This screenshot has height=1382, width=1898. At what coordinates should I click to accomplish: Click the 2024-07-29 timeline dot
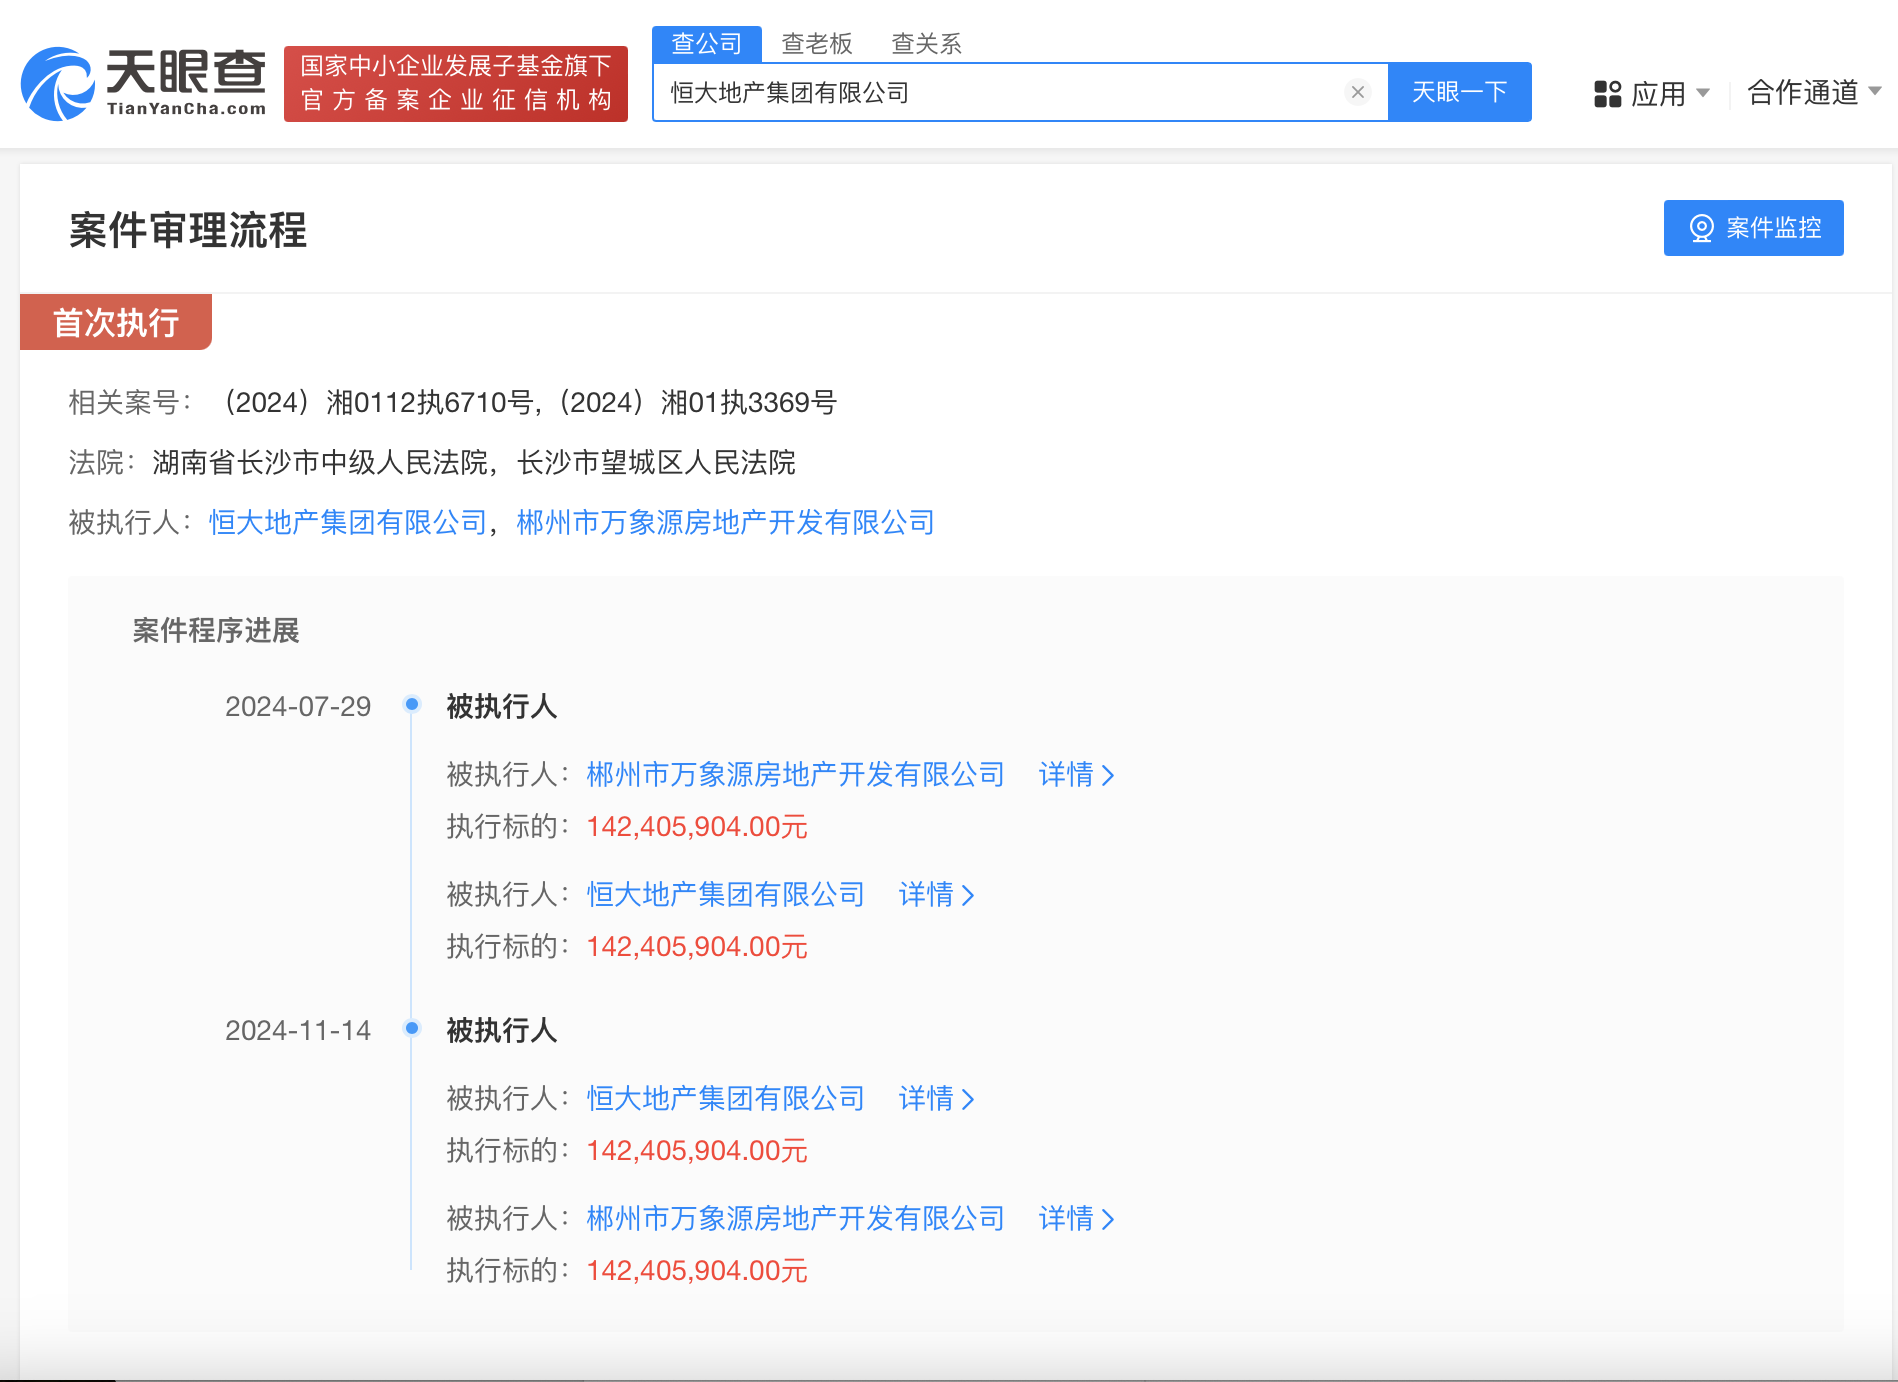[x=411, y=704]
